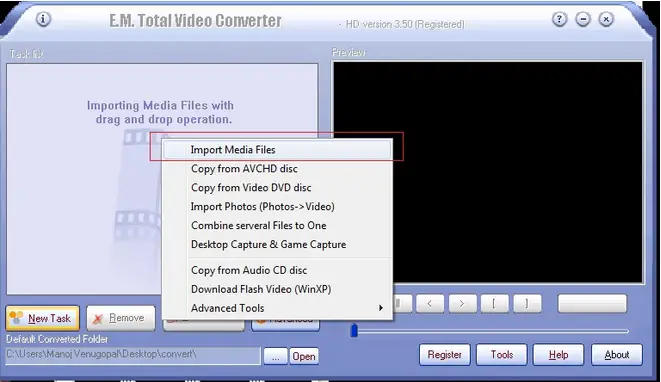Minimize the Total Video Converter window
661x382 pixels.
(x=583, y=19)
